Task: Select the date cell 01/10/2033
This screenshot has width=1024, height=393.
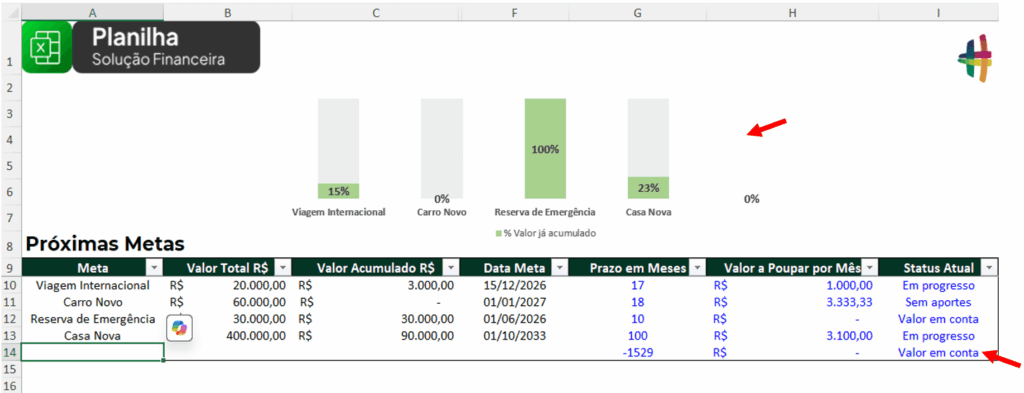Action: click(515, 336)
